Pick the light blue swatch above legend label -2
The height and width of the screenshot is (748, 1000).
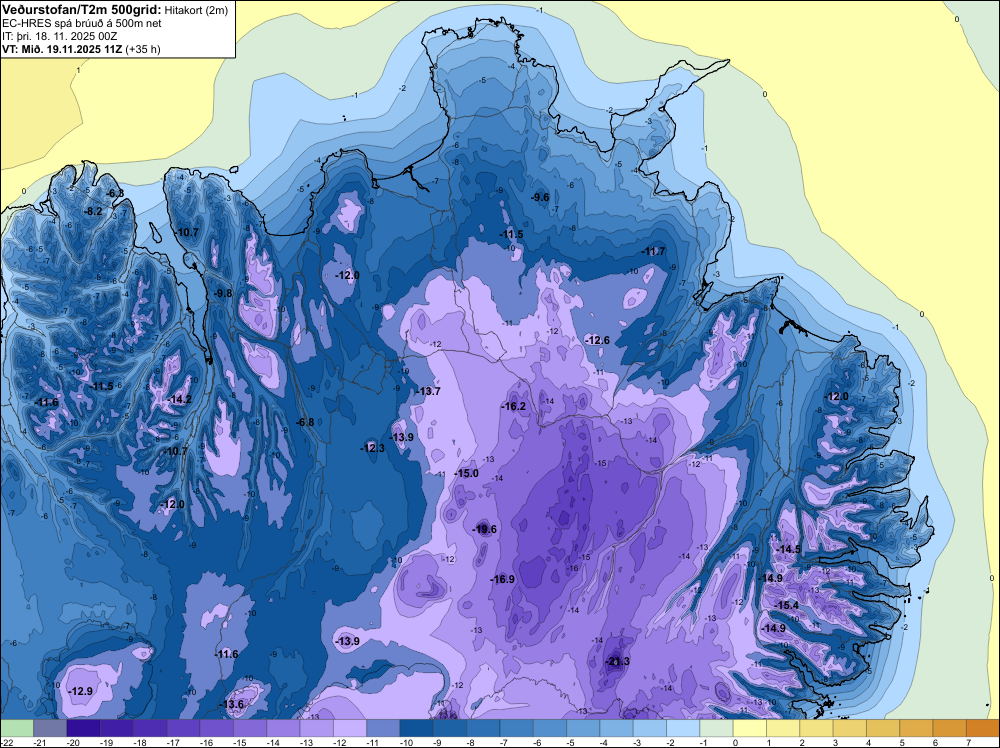tap(683, 728)
